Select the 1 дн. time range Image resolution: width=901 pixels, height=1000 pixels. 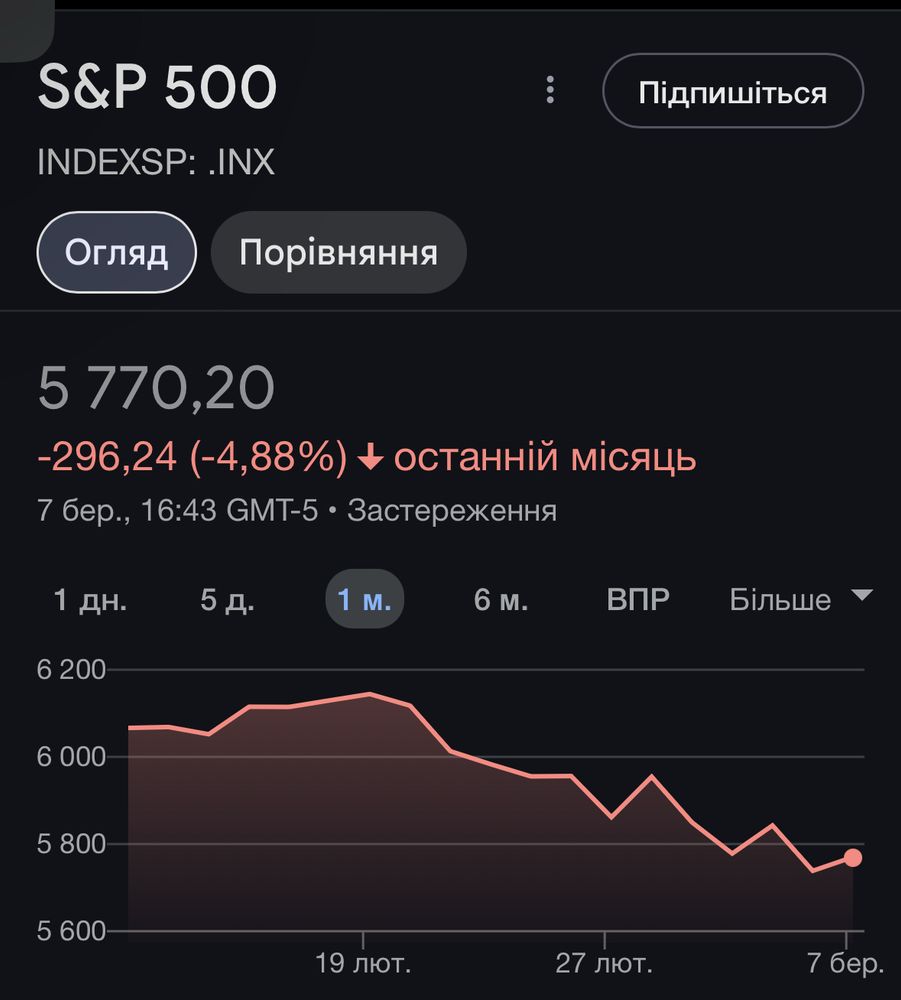tap(90, 599)
